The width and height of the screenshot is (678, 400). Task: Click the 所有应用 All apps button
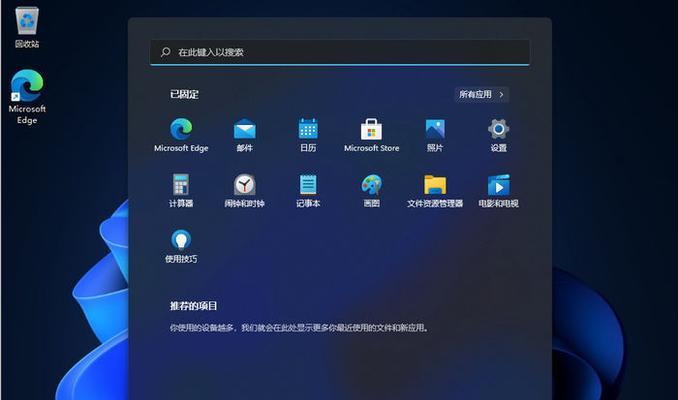click(x=481, y=94)
